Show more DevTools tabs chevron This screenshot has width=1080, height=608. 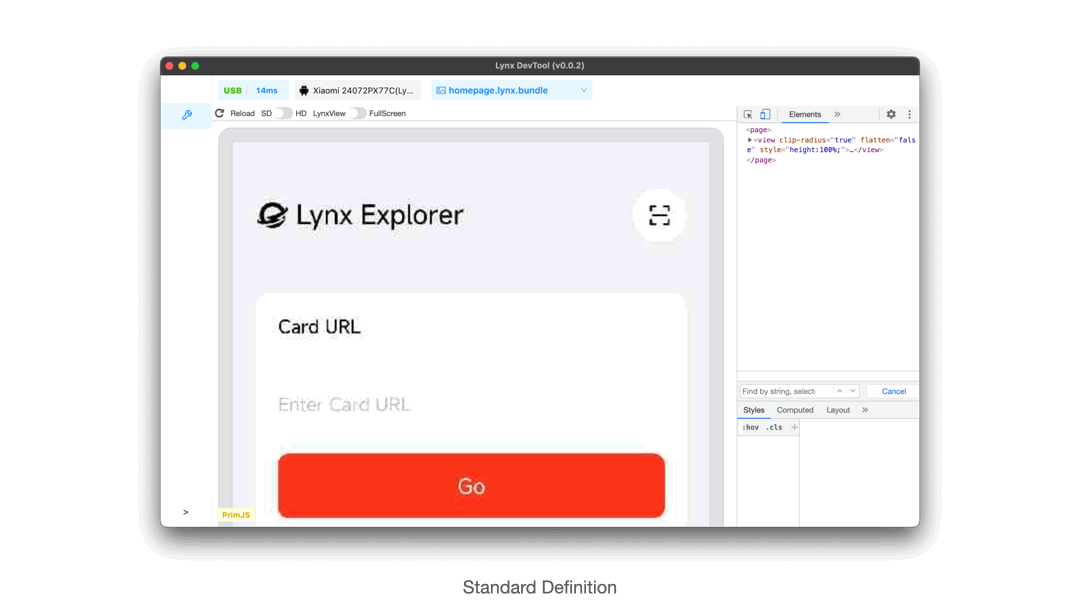click(838, 114)
